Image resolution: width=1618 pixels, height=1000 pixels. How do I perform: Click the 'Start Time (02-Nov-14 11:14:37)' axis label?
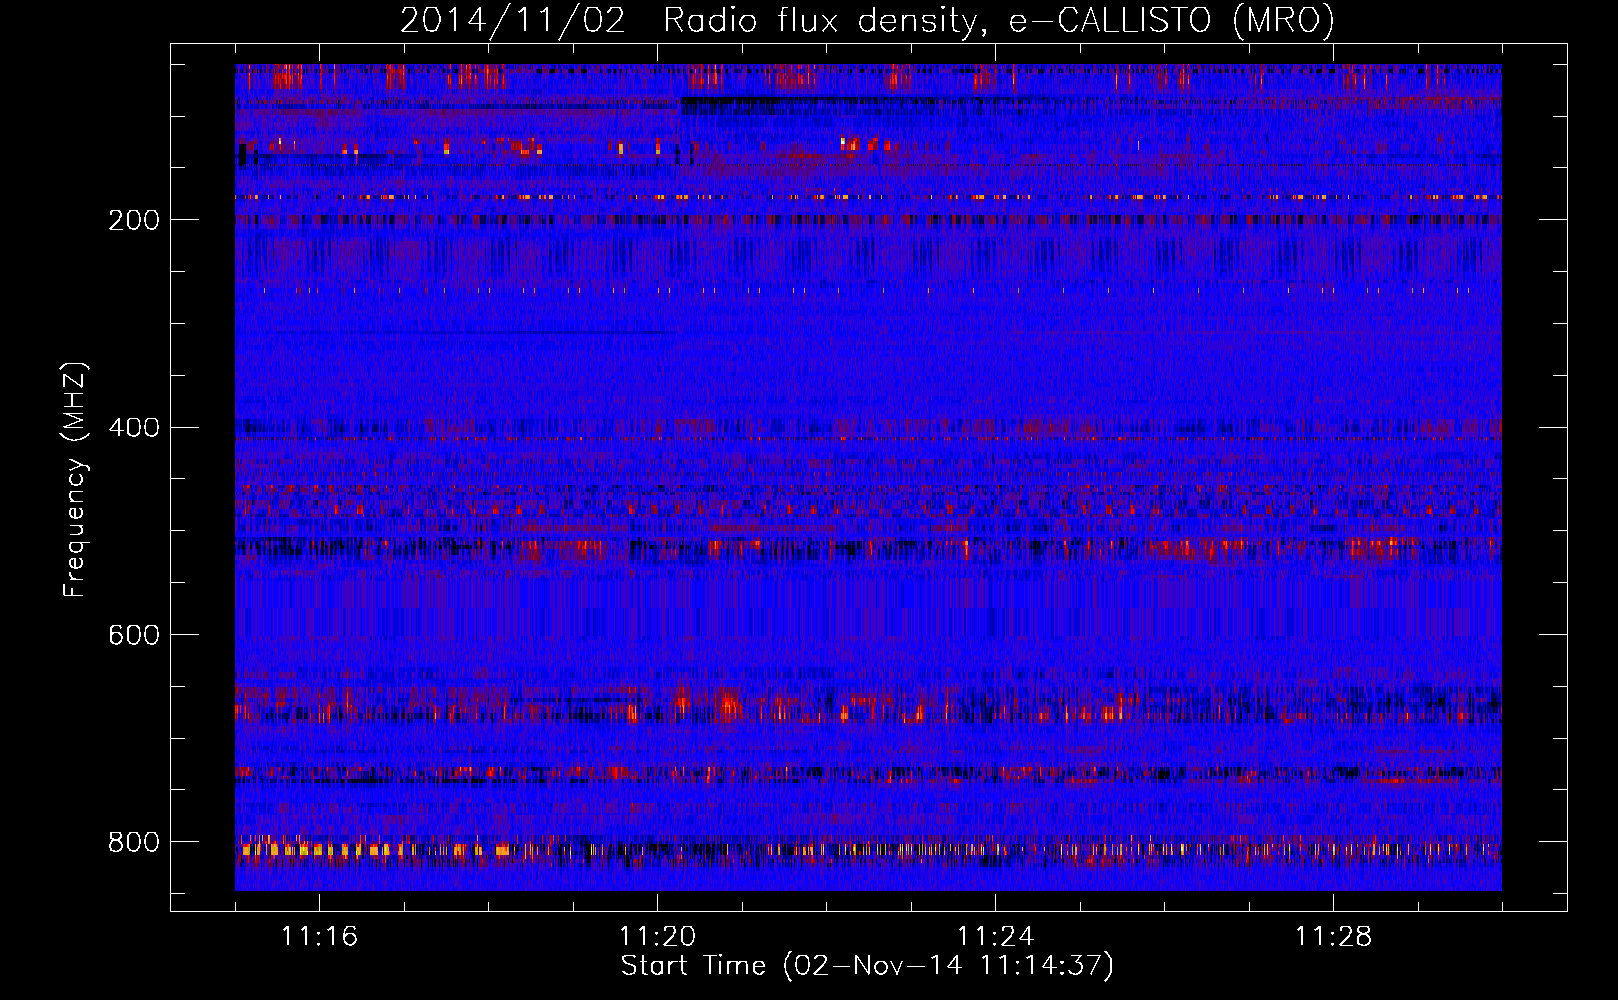(867, 966)
